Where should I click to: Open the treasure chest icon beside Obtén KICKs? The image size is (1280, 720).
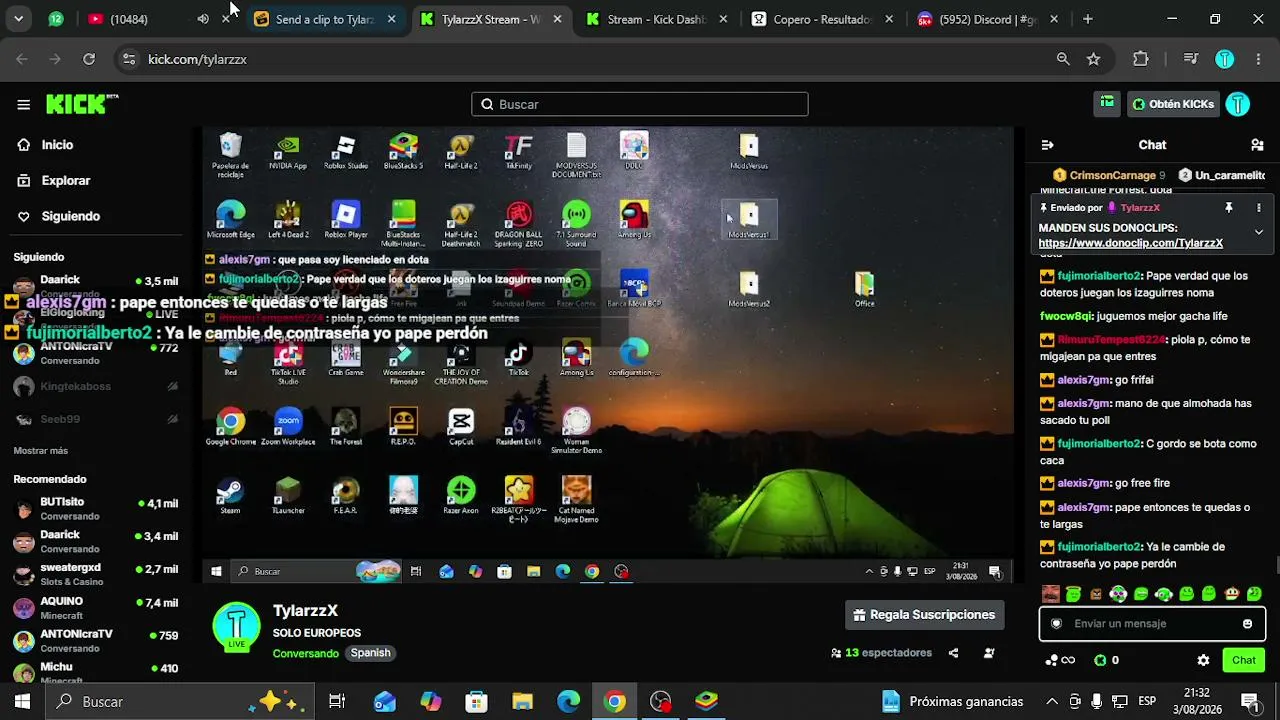point(1107,103)
